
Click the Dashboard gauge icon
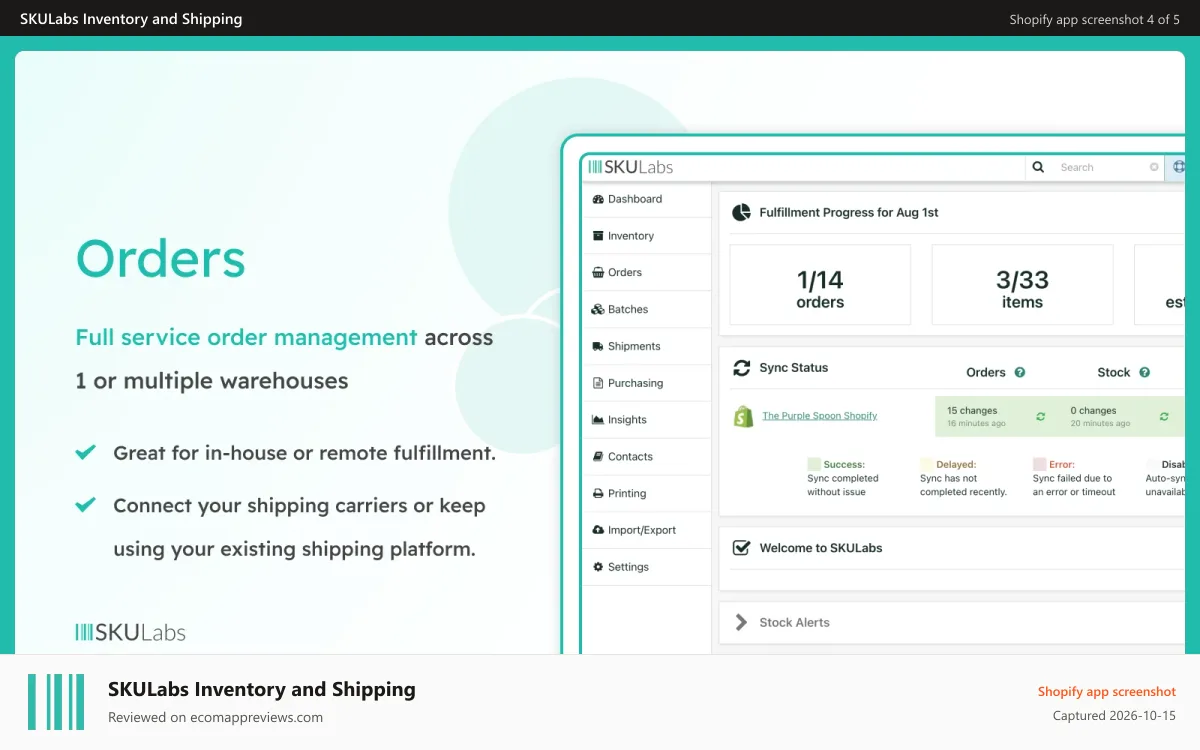598,199
